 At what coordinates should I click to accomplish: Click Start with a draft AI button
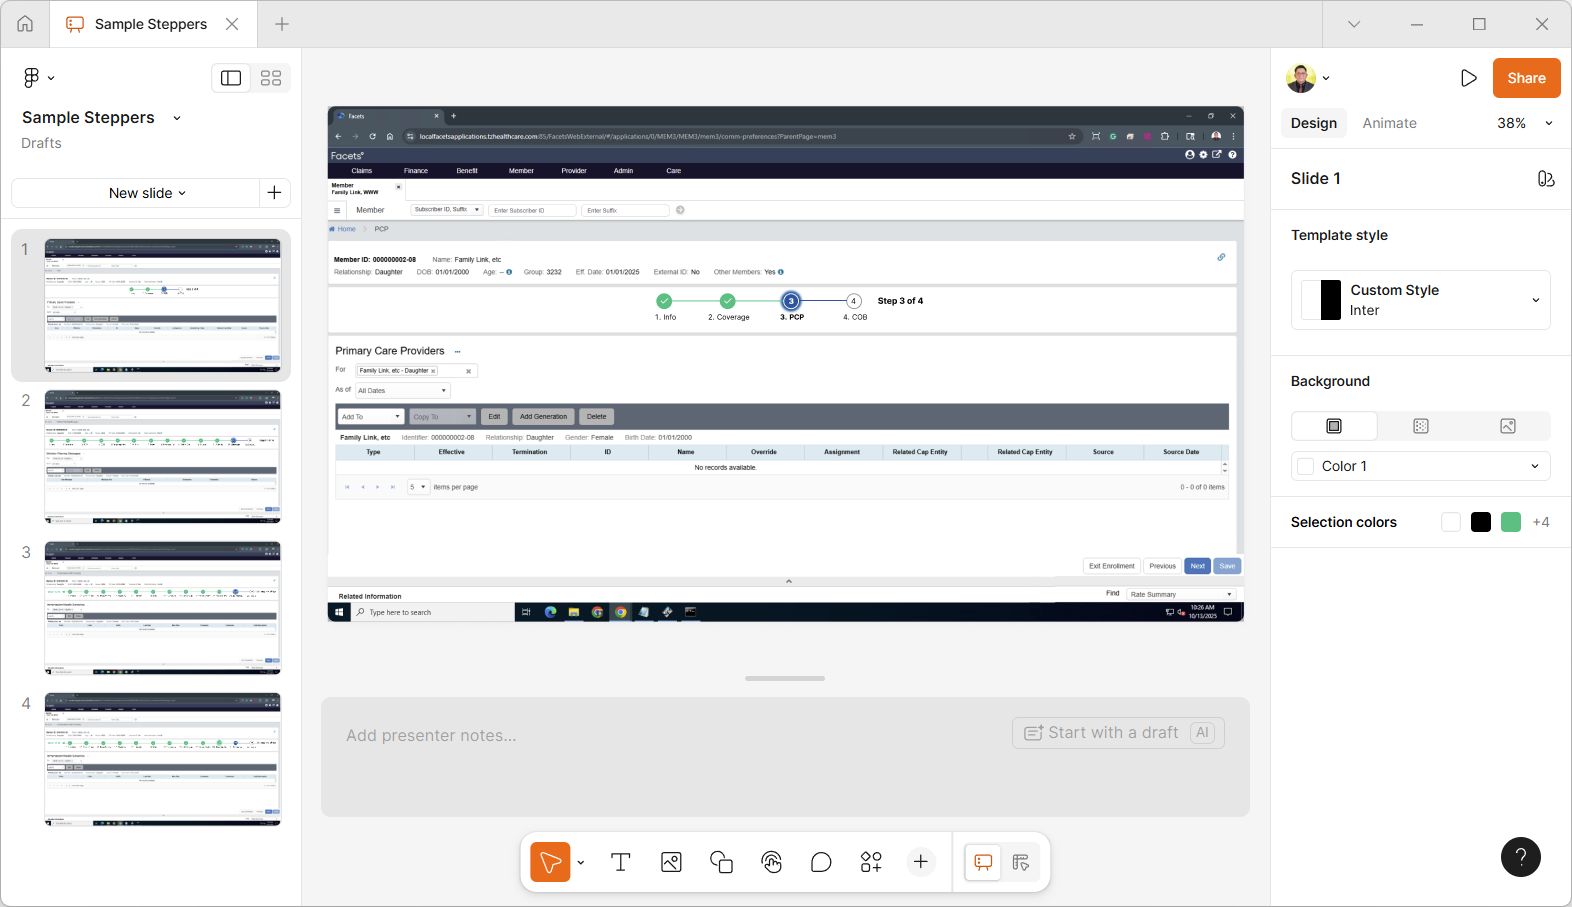(x=1118, y=733)
